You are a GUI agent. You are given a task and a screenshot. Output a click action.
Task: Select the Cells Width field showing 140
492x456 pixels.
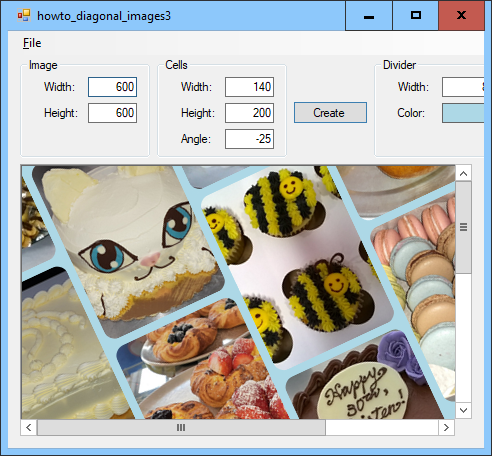[249, 87]
